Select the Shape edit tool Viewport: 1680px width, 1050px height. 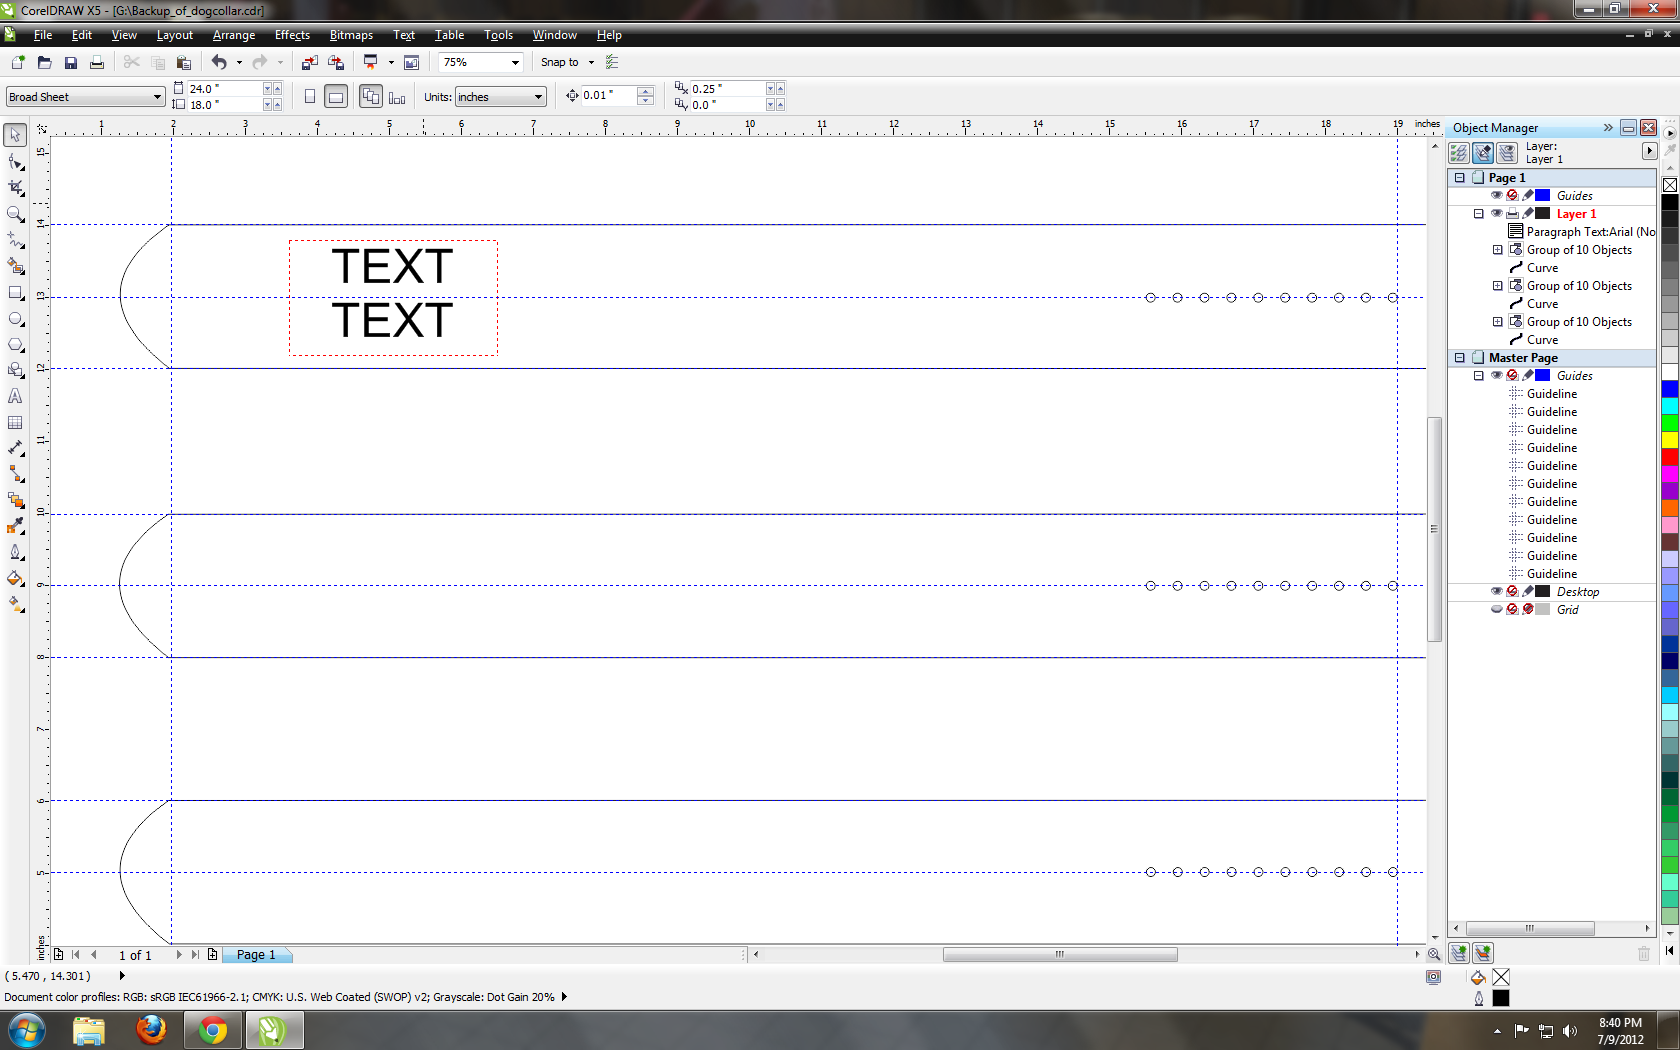pyautogui.click(x=15, y=162)
